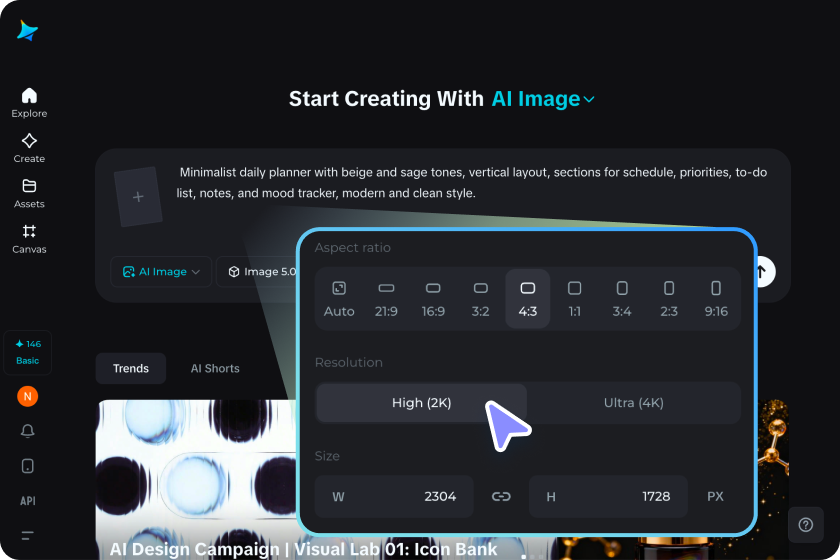The image size is (840, 560).
Task: Choose Ultra (4K) resolution
Action: (x=634, y=403)
